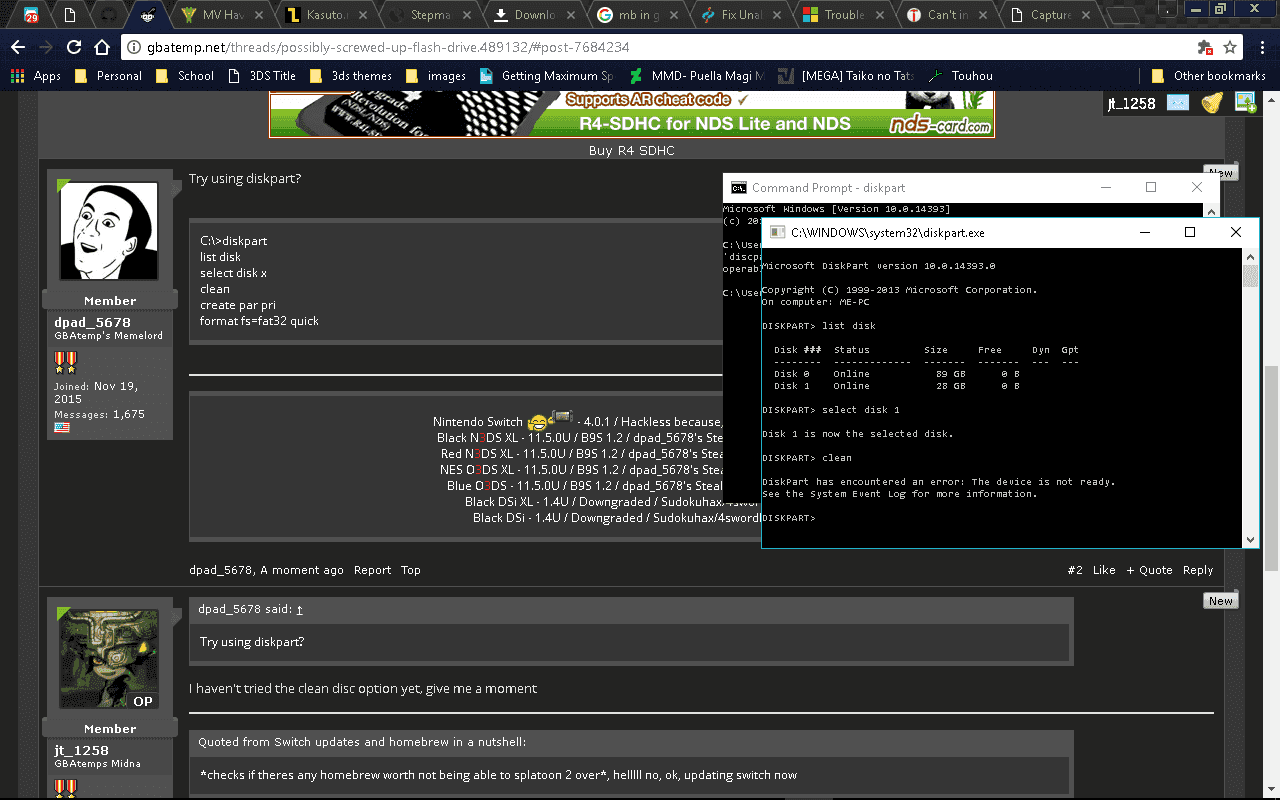Click the browser page's vertical scrollbar
Image resolution: width=1280 pixels, height=800 pixels.
[x=1272, y=445]
